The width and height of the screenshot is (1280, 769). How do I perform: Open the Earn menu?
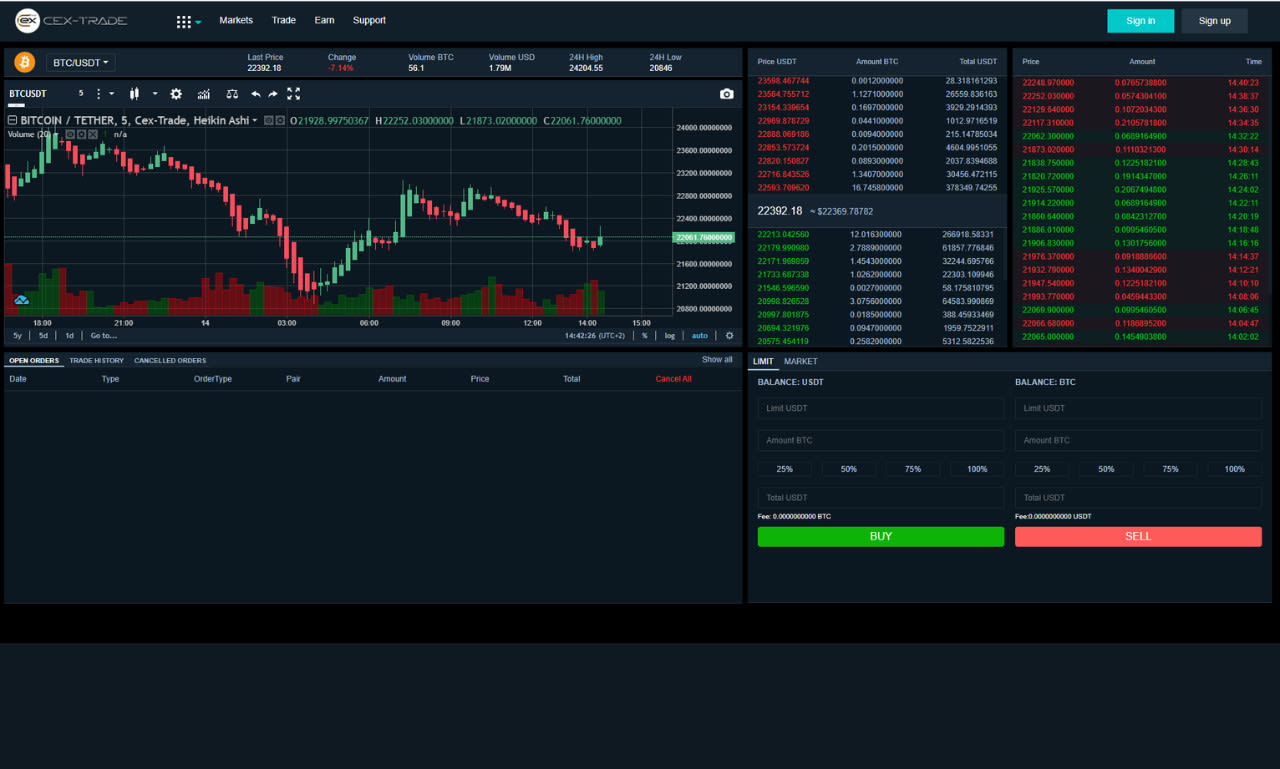coord(324,20)
